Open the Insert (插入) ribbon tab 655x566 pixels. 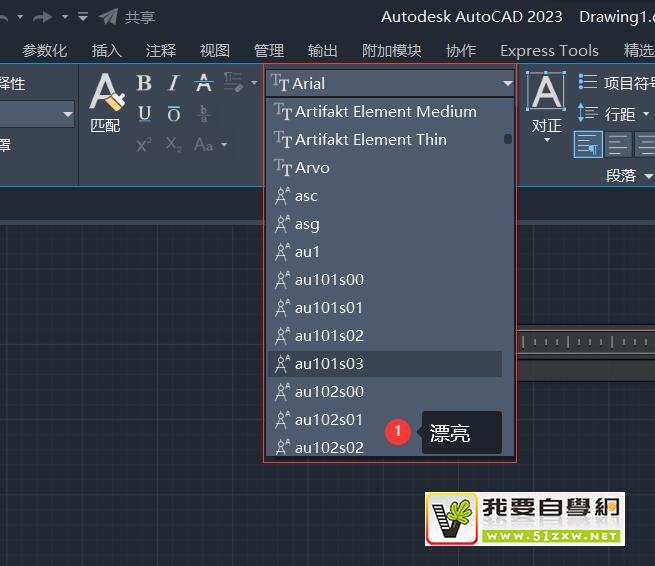tap(107, 51)
